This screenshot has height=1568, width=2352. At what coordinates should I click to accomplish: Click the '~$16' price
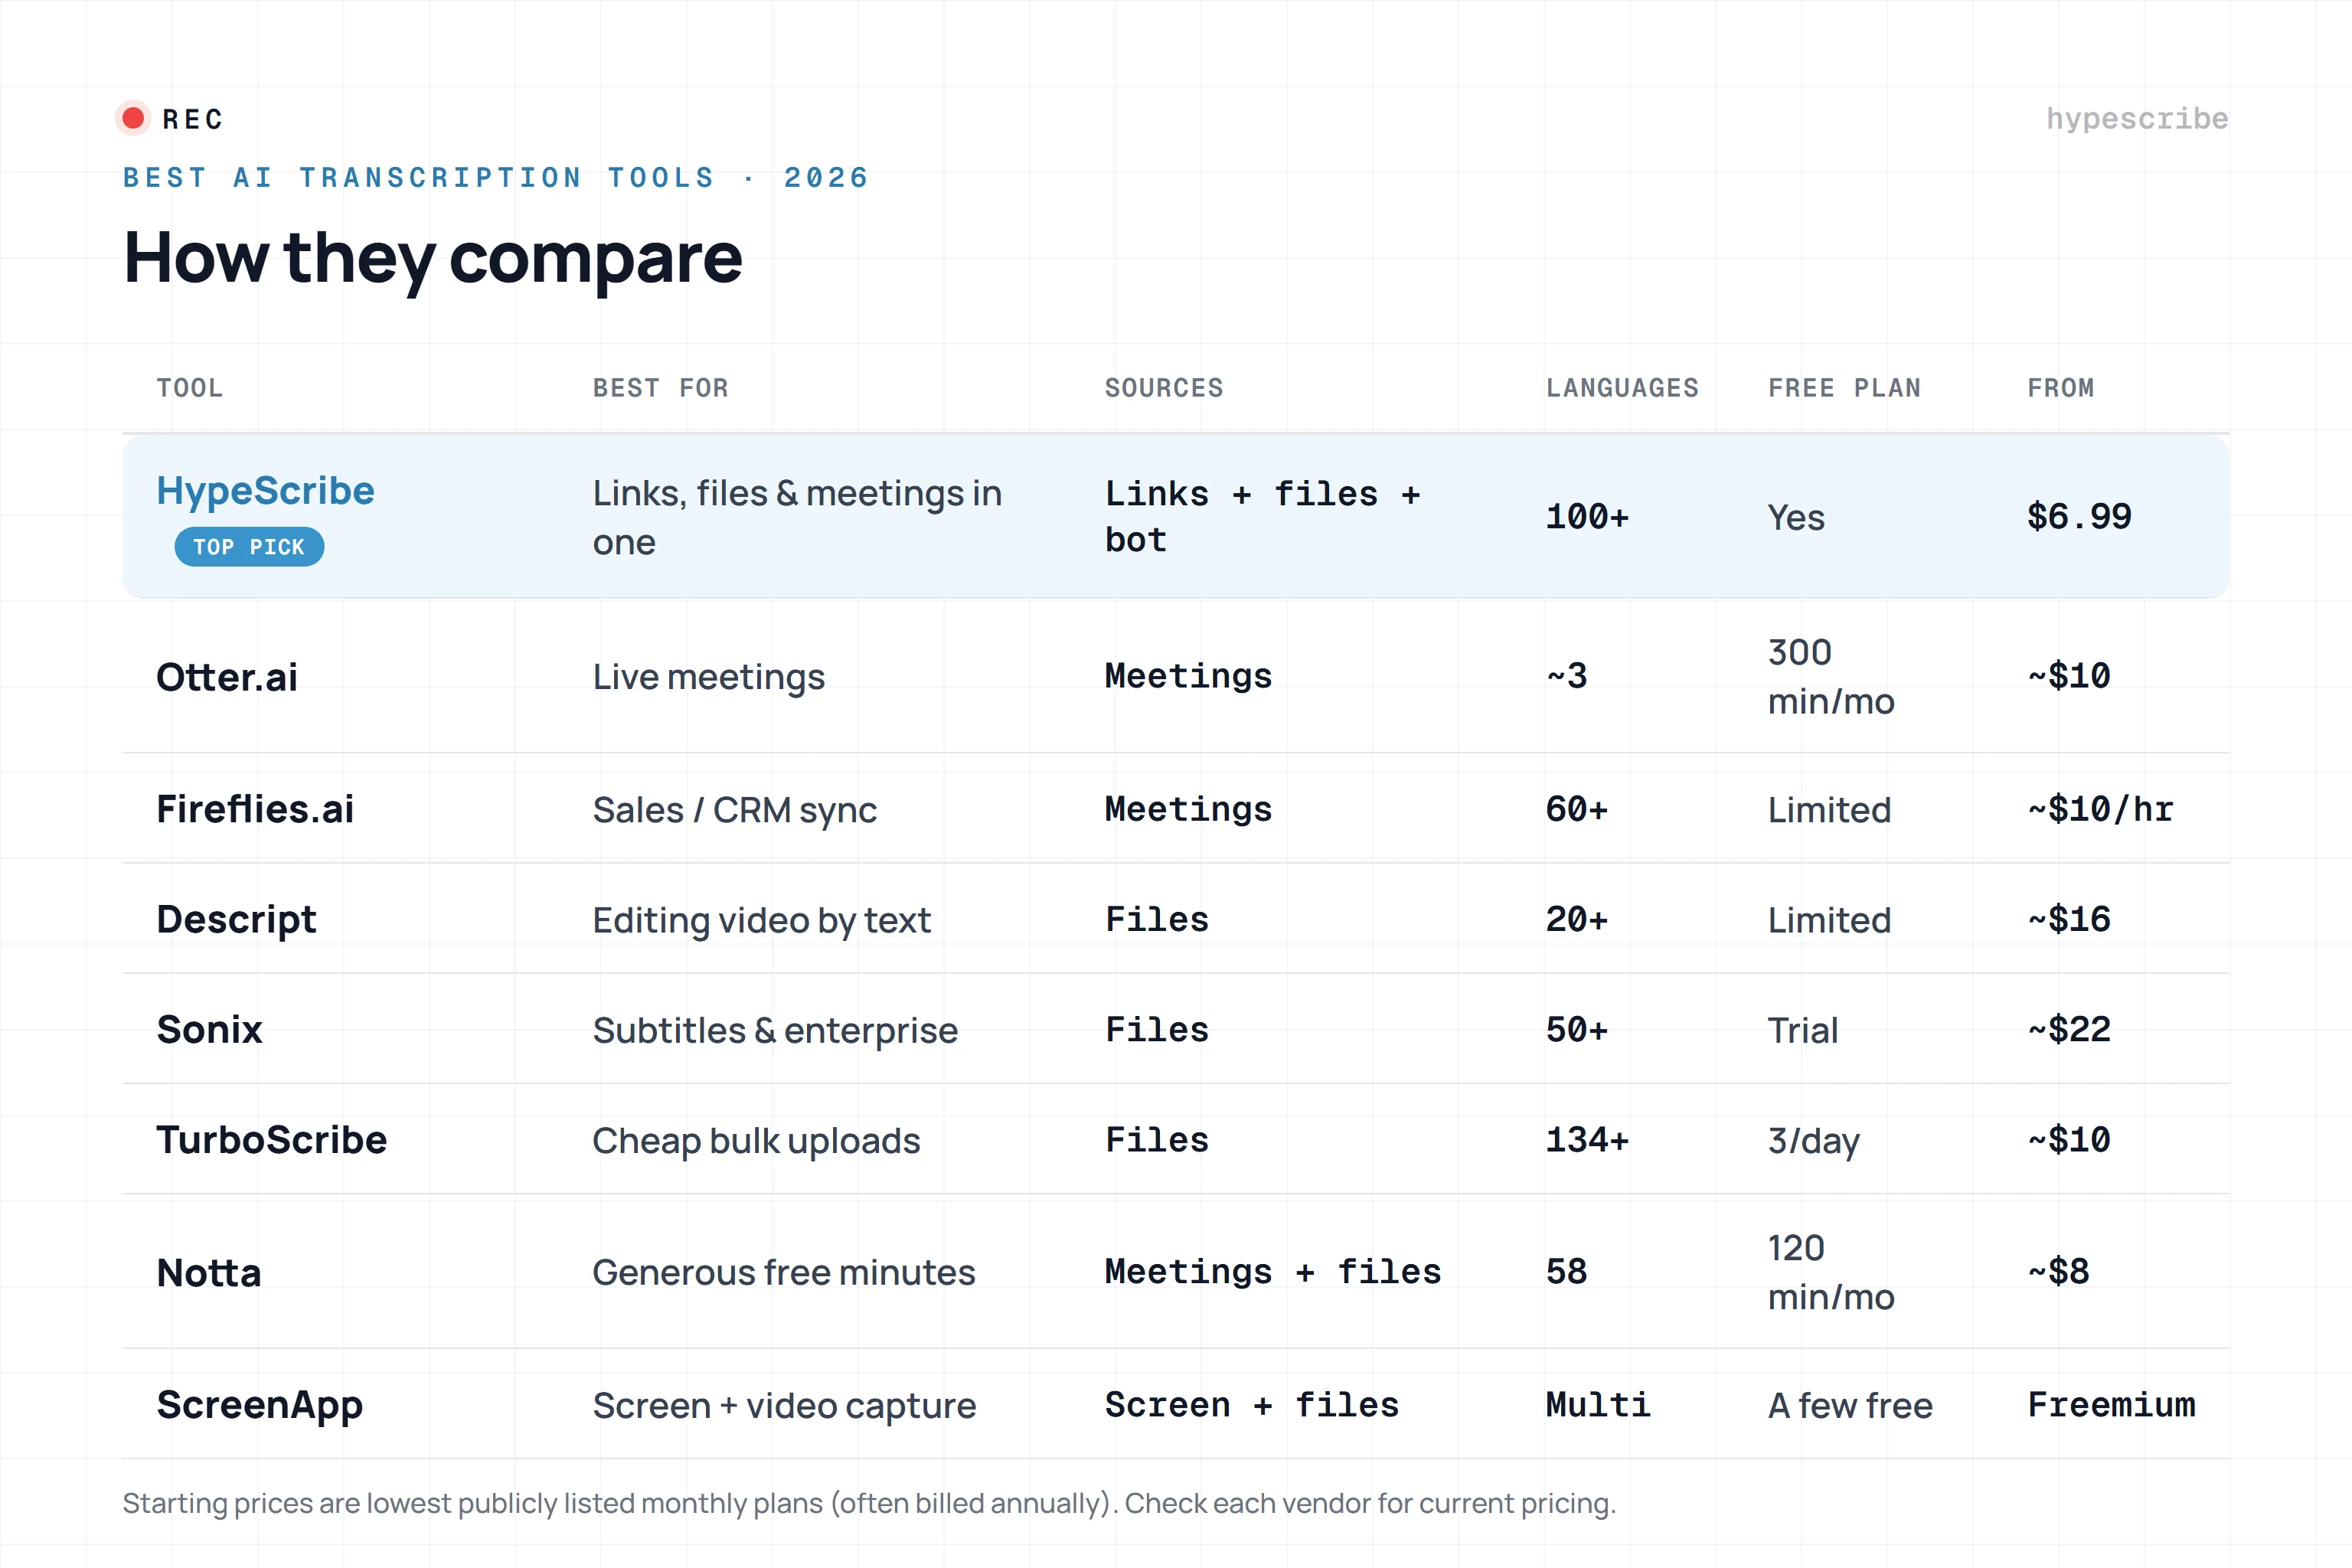2069,919
